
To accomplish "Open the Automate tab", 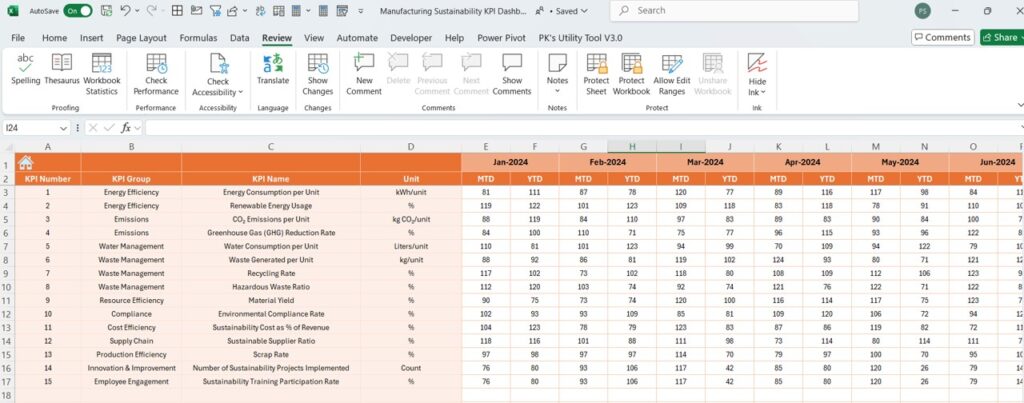I will coord(357,38).
